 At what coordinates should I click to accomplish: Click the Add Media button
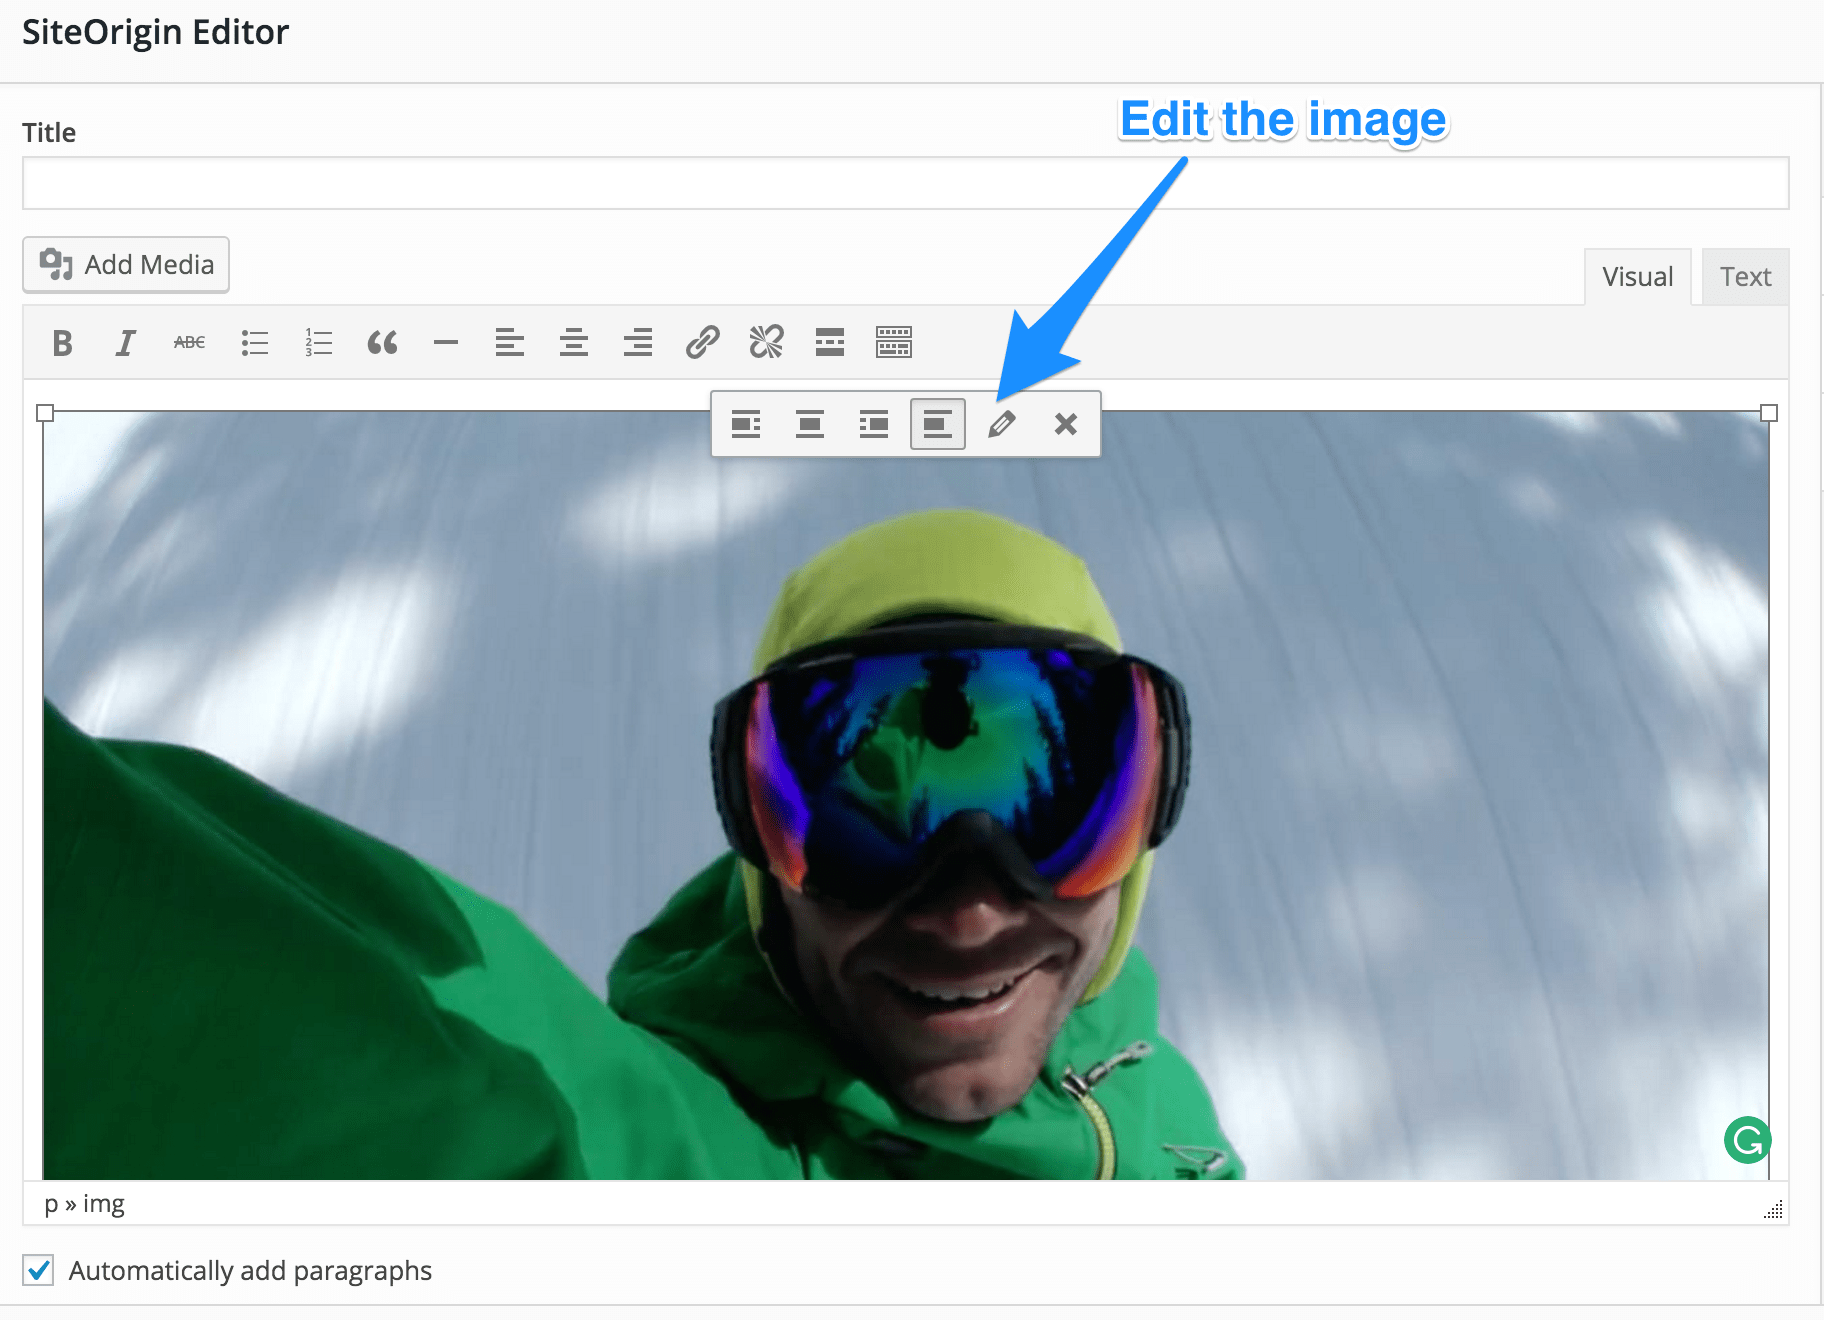125,264
